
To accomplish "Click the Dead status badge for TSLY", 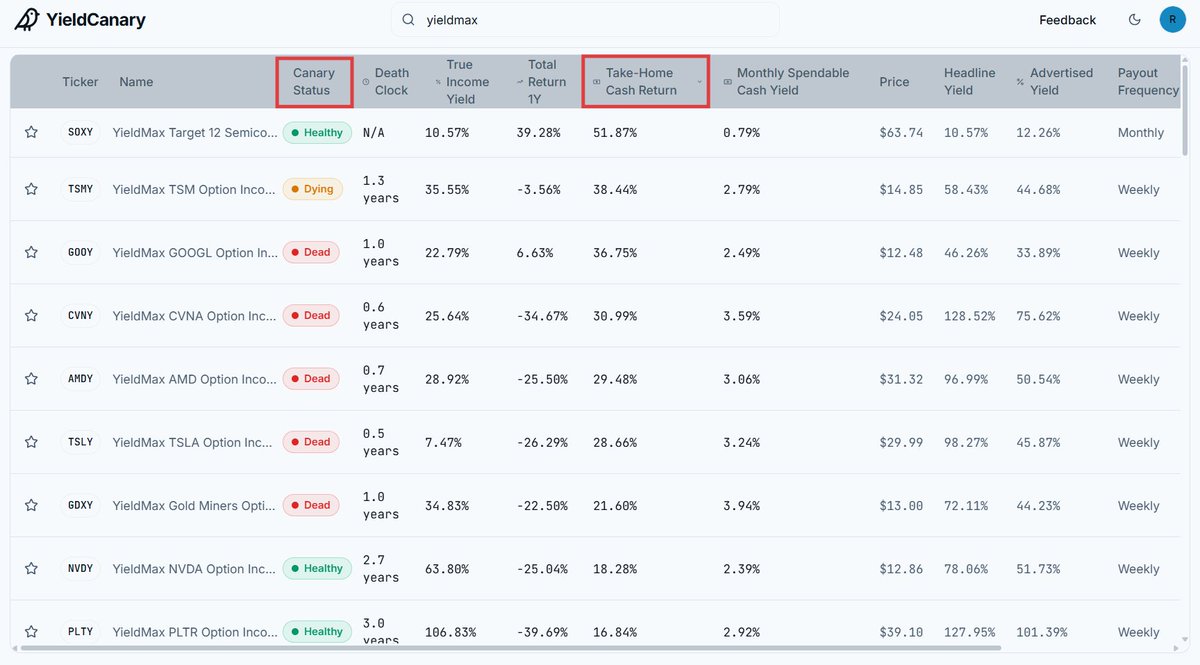I will pos(311,441).
